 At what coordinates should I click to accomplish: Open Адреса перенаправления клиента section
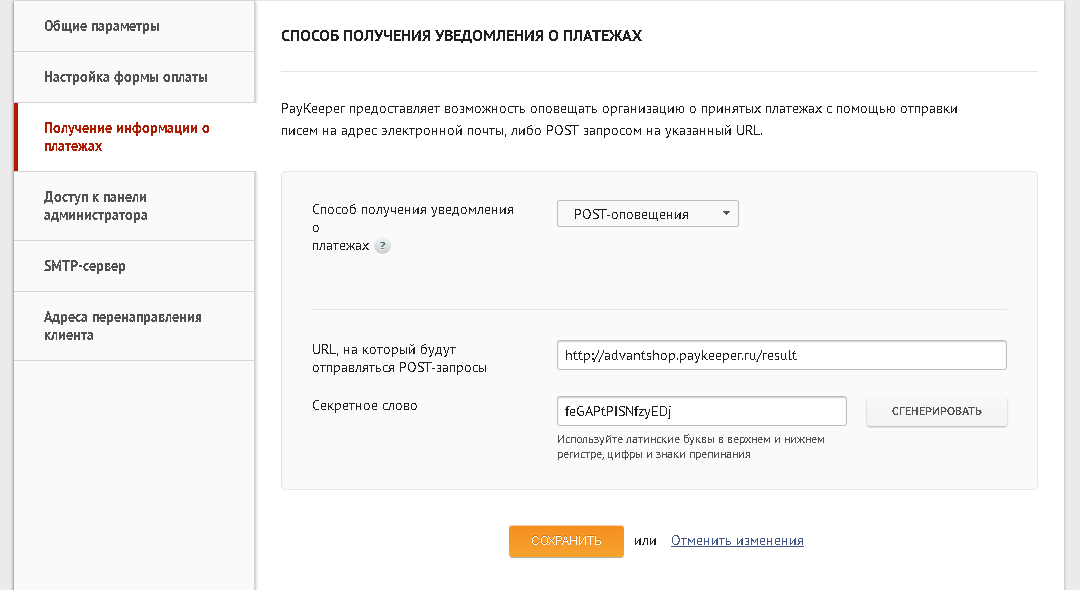coord(123,326)
